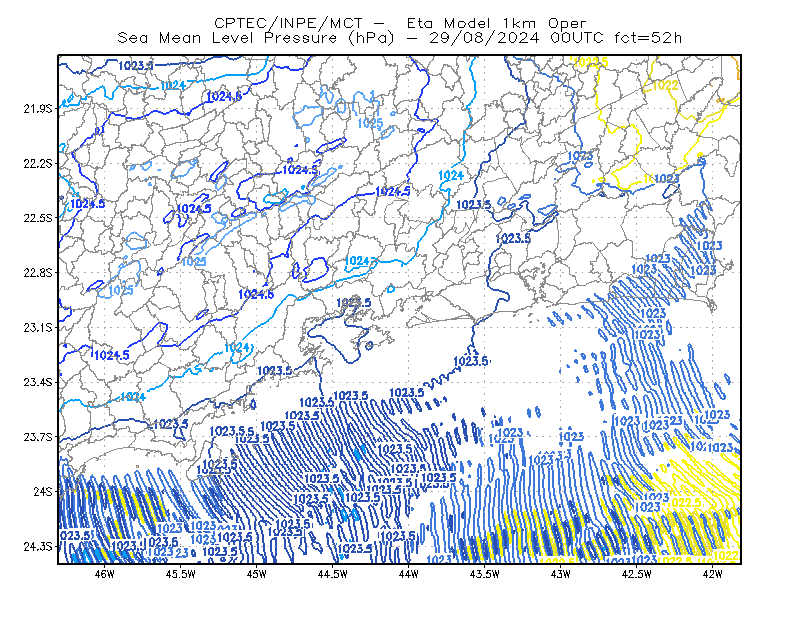The height and width of the screenshot is (618, 800).
Task: Click the 21.9S latitude axis label
Action: [38, 109]
